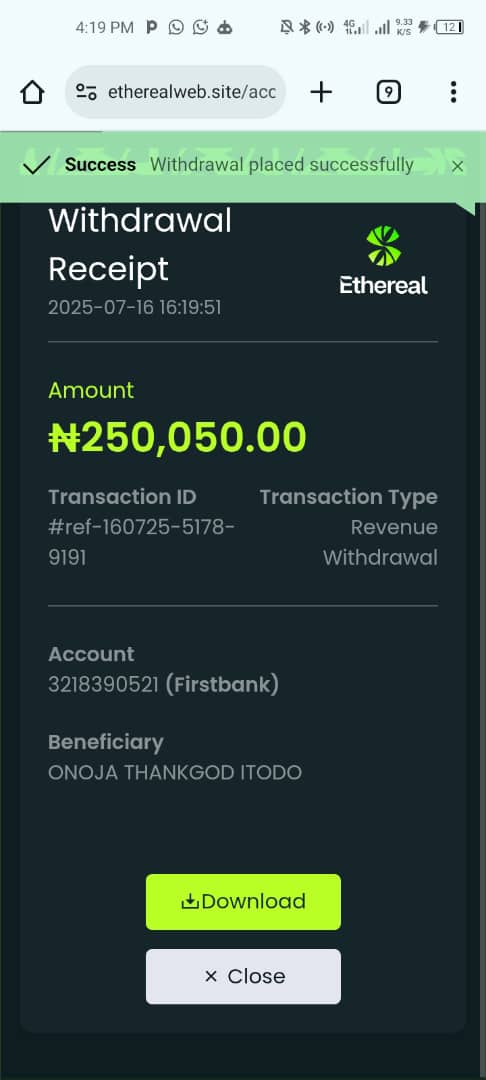Image resolution: width=486 pixels, height=1080 pixels.
Task: Tap the muted bell notification icon
Action: pyautogui.click(x=286, y=28)
